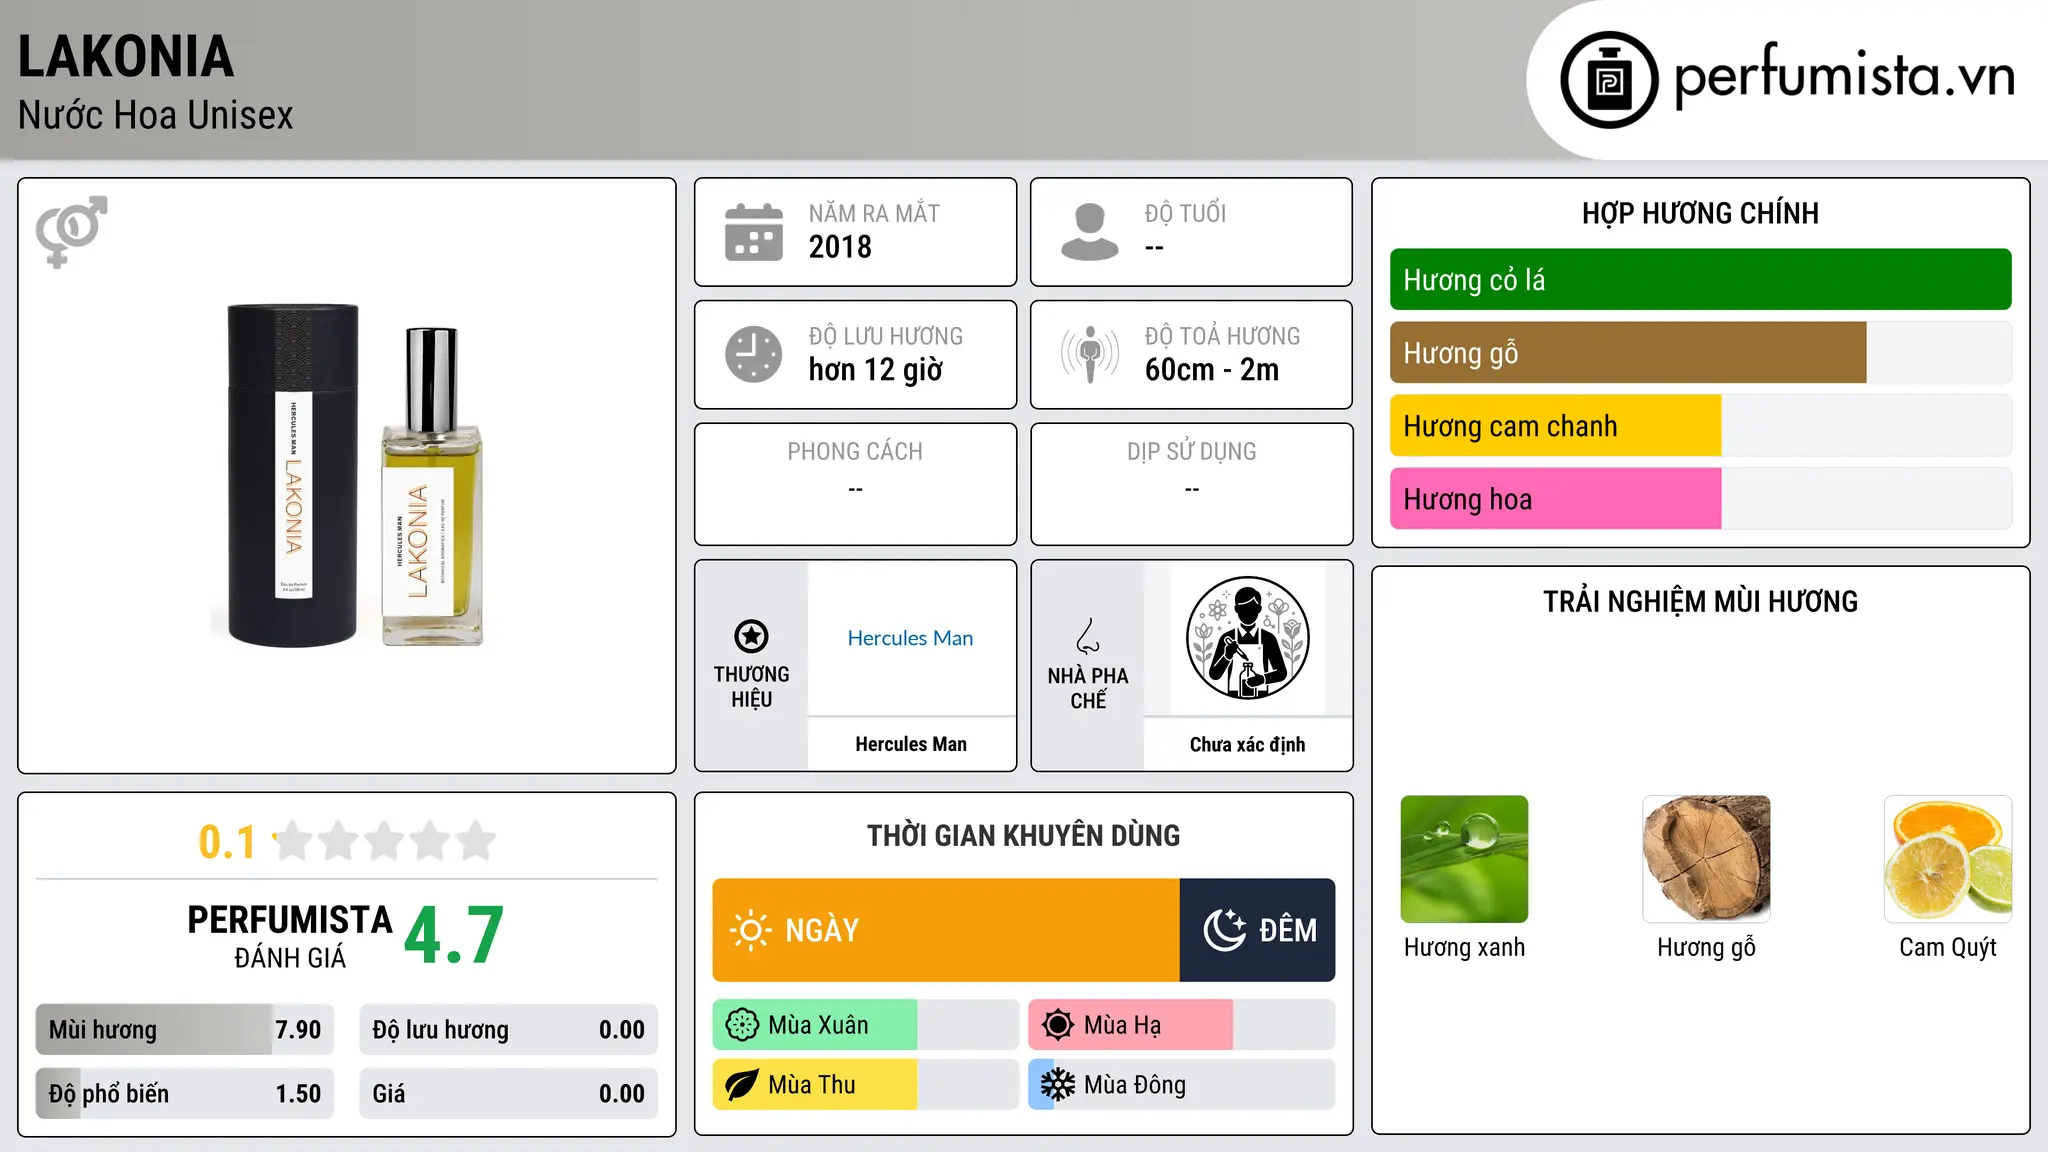Click the Độ lưu hương 0.00 score bar
The image size is (2048, 1152).
(508, 1030)
